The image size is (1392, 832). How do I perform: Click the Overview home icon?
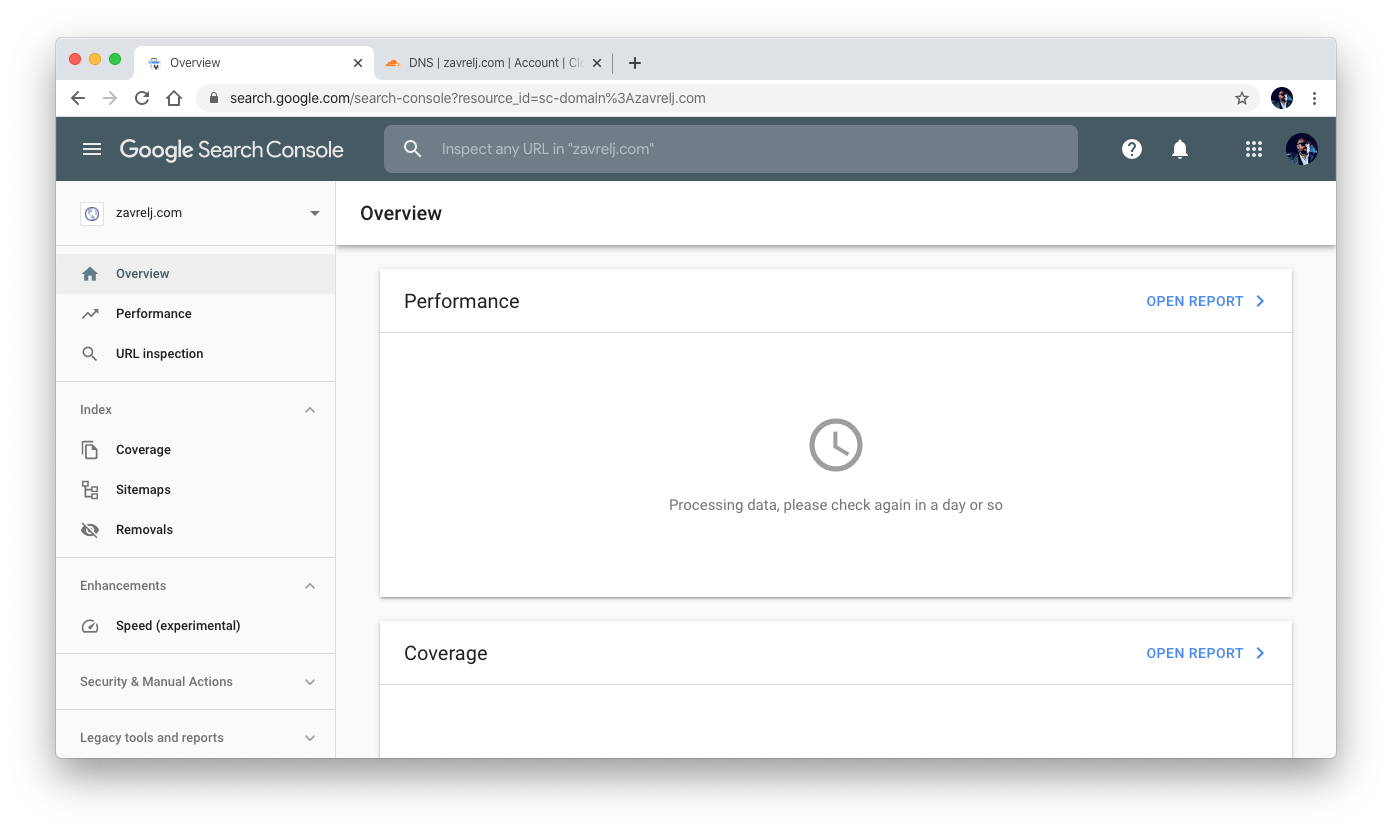click(x=90, y=274)
